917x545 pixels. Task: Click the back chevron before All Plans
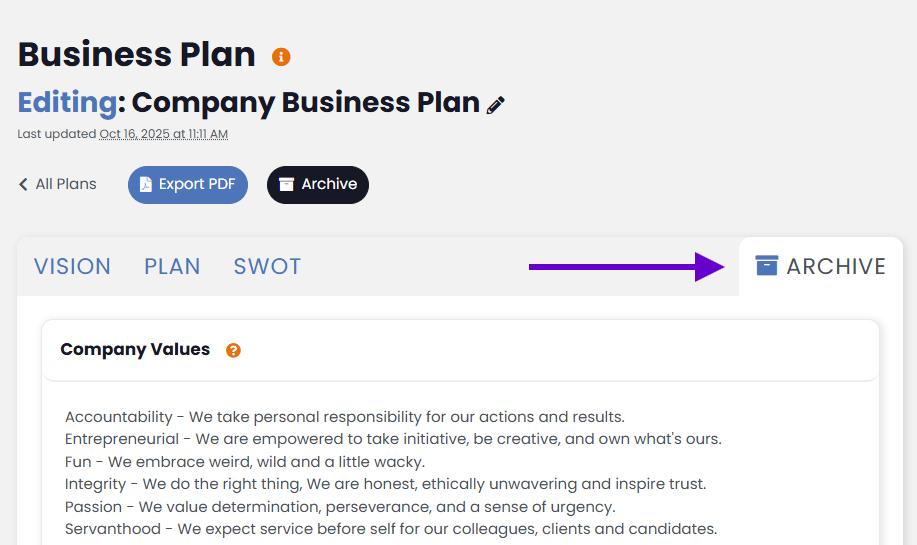tap(24, 184)
